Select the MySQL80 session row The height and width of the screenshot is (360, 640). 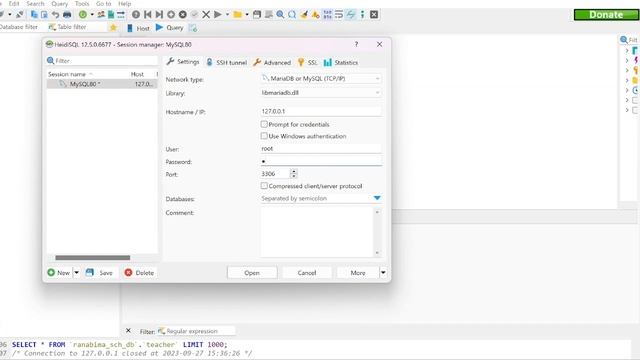[x=102, y=84]
